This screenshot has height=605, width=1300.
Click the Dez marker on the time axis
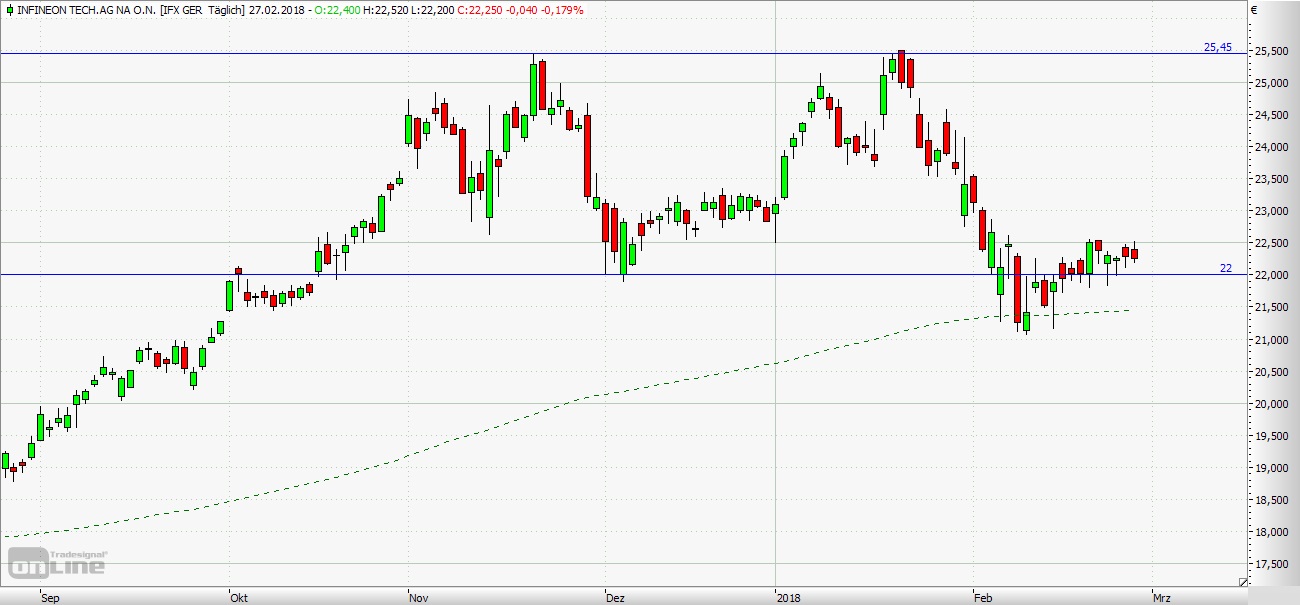(x=615, y=598)
